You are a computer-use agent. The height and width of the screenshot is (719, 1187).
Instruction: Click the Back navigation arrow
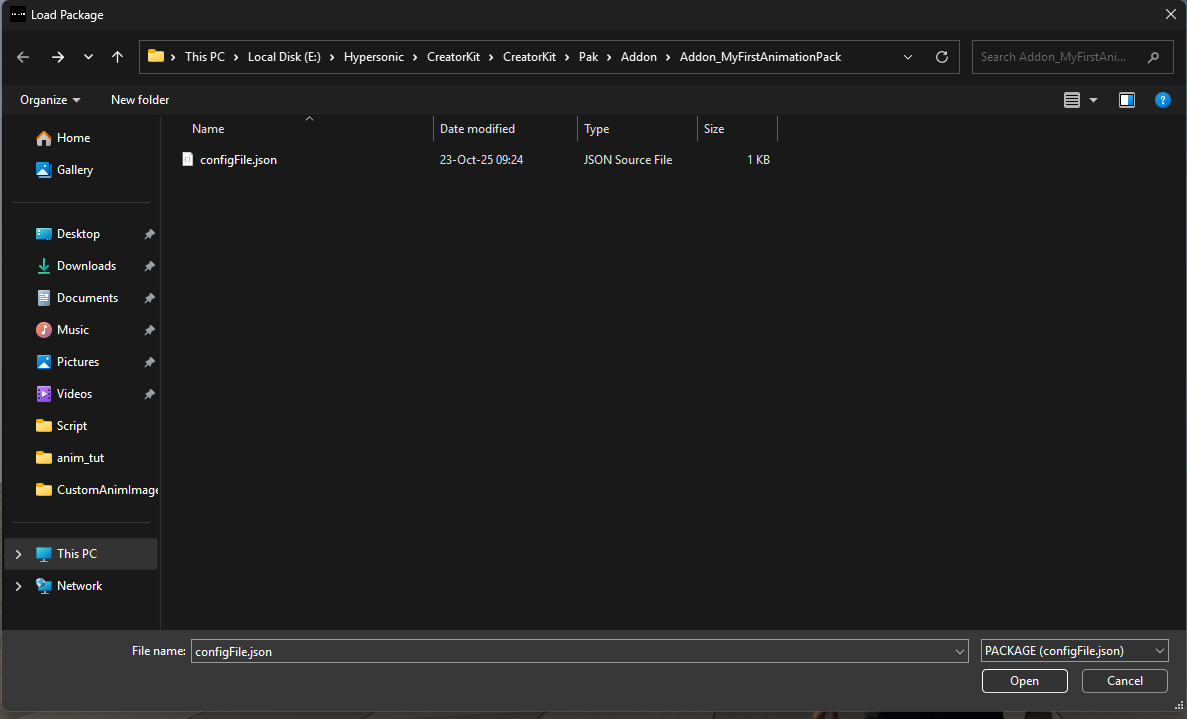(24, 57)
